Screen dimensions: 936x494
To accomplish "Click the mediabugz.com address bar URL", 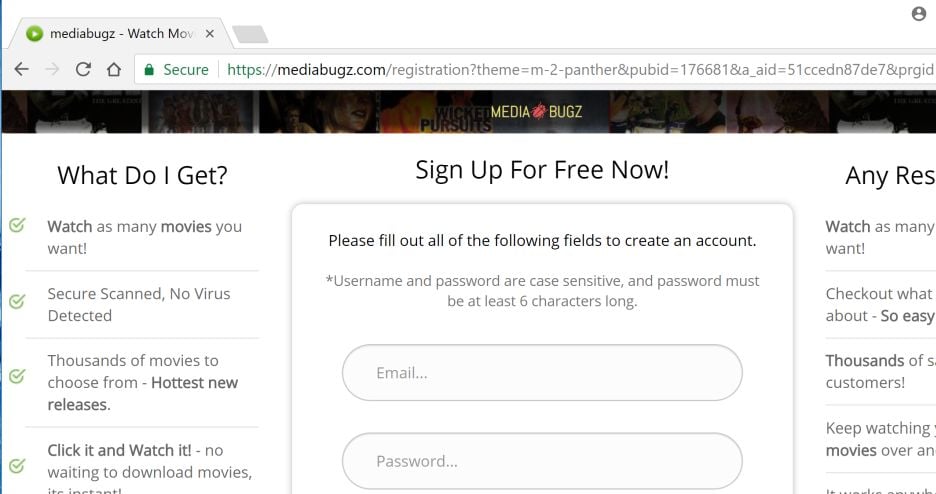I will point(500,70).
